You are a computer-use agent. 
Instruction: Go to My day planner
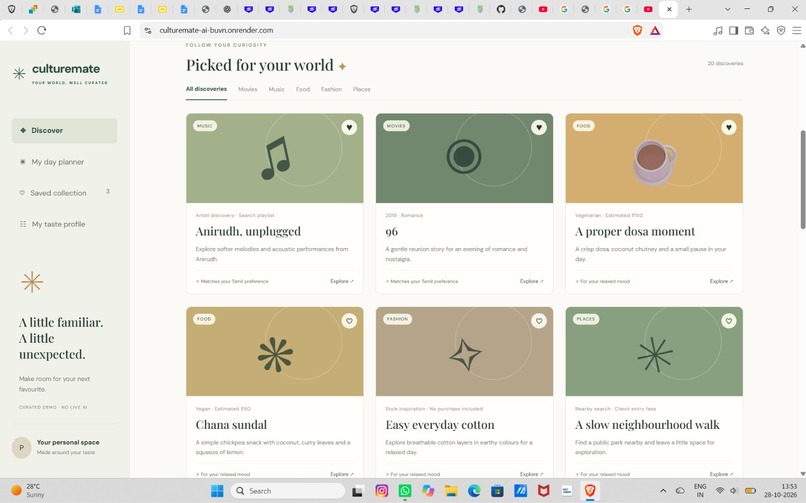point(64,162)
